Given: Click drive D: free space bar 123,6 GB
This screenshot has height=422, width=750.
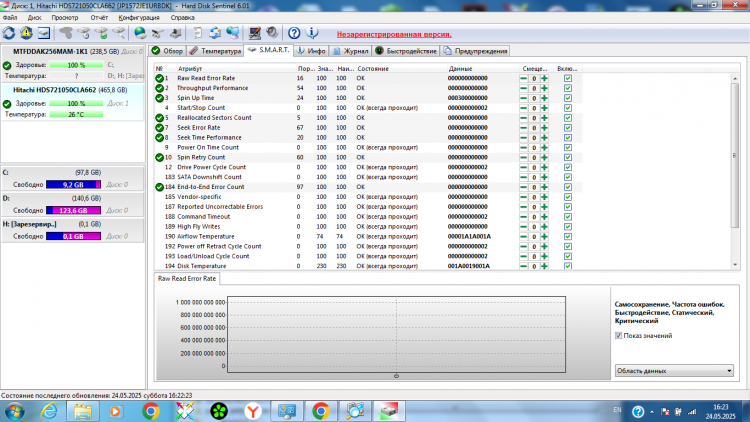Looking at the screenshot, I should tap(73, 211).
